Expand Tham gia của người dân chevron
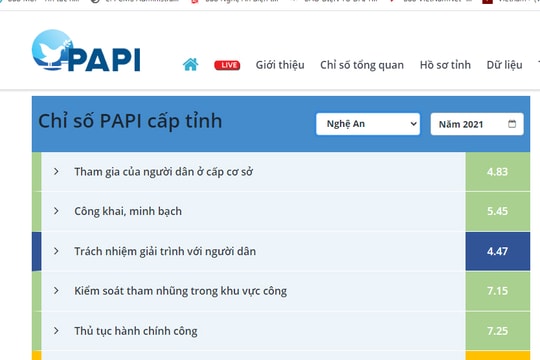Viewport: 540px width, 360px height. click(56, 171)
